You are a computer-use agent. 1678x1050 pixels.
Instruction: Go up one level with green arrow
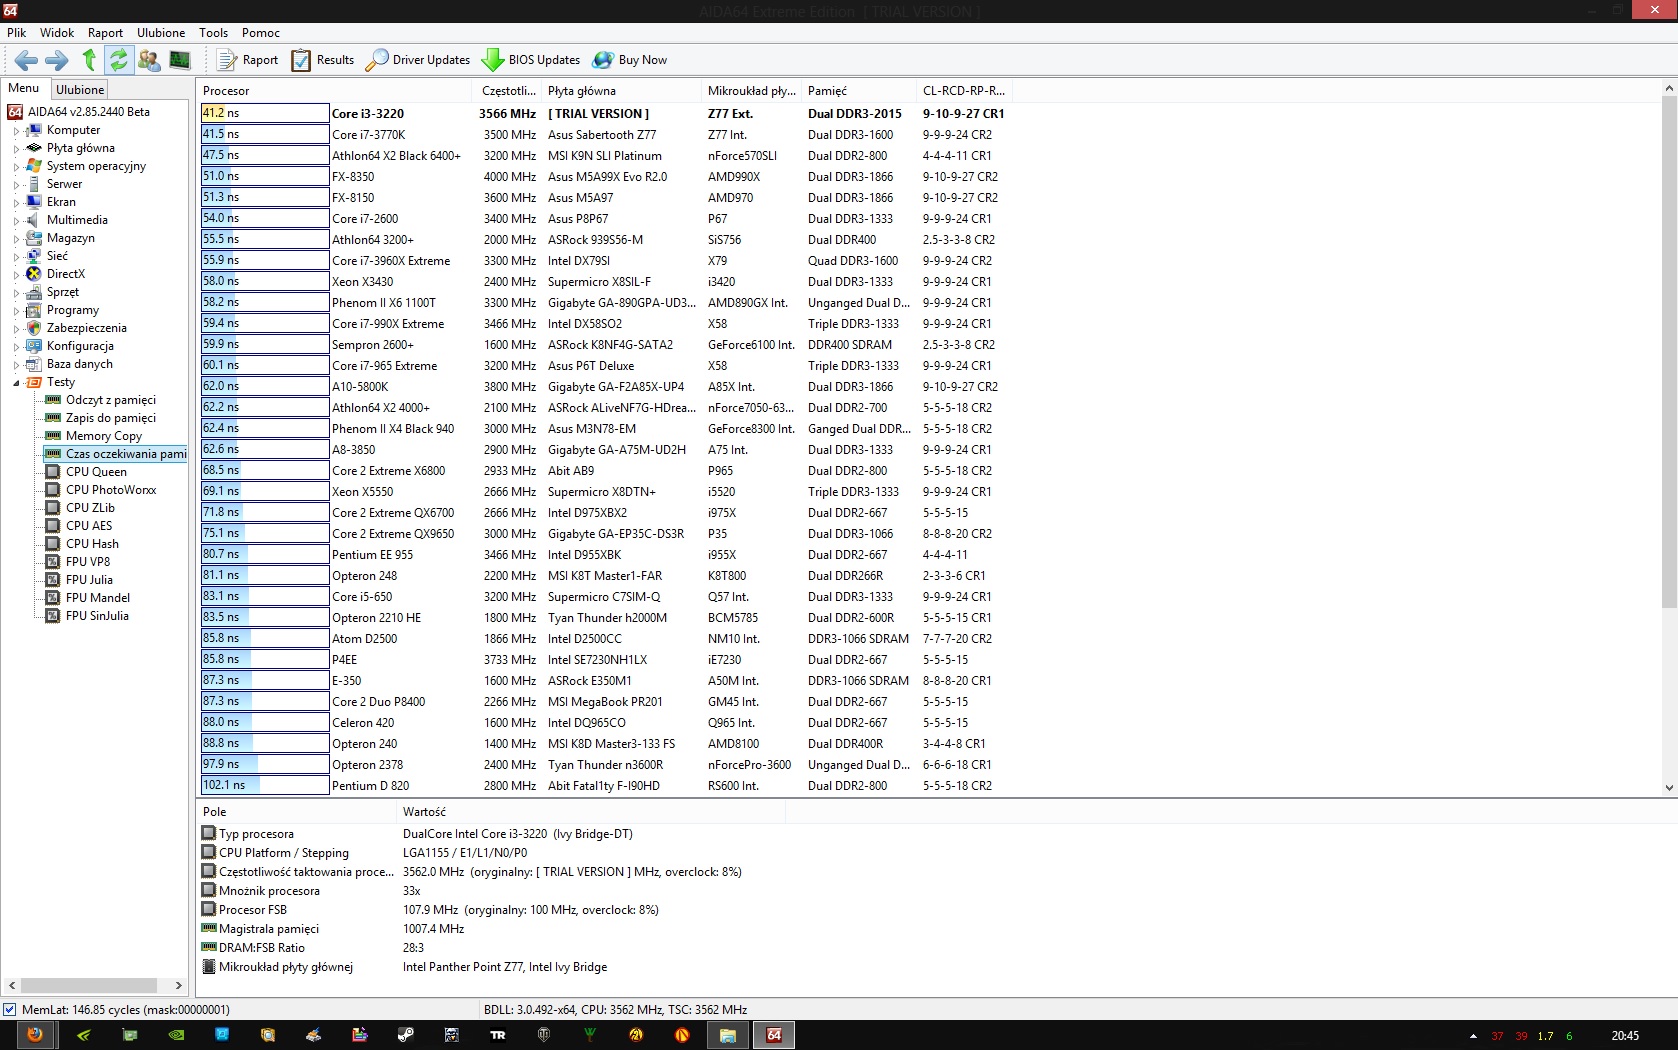(x=89, y=60)
